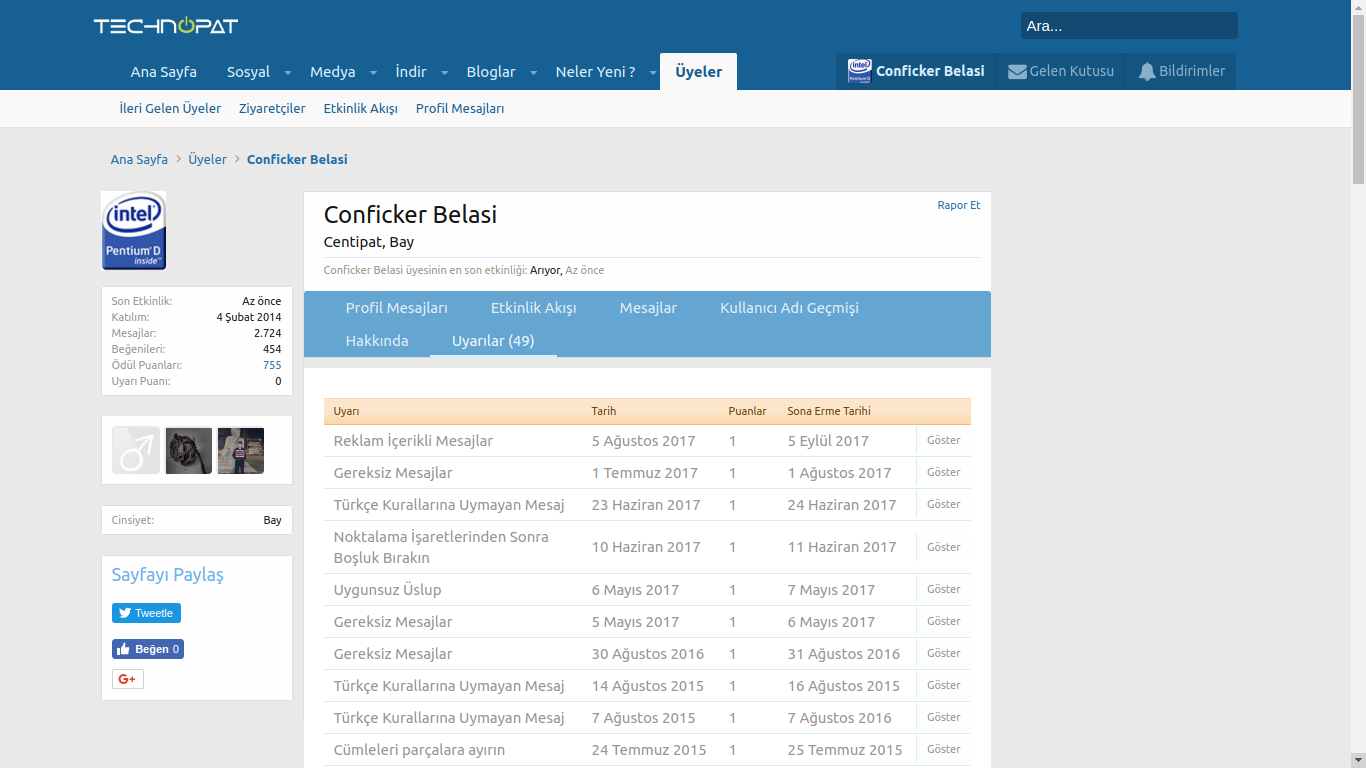Share page with the Tweetle button

[x=146, y=613]
